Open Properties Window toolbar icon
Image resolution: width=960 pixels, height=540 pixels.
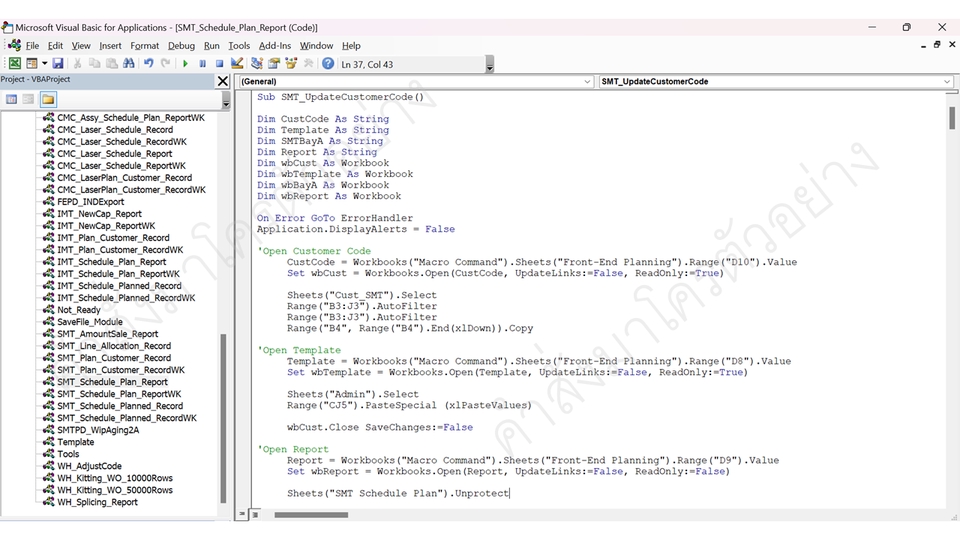[274, 64]
